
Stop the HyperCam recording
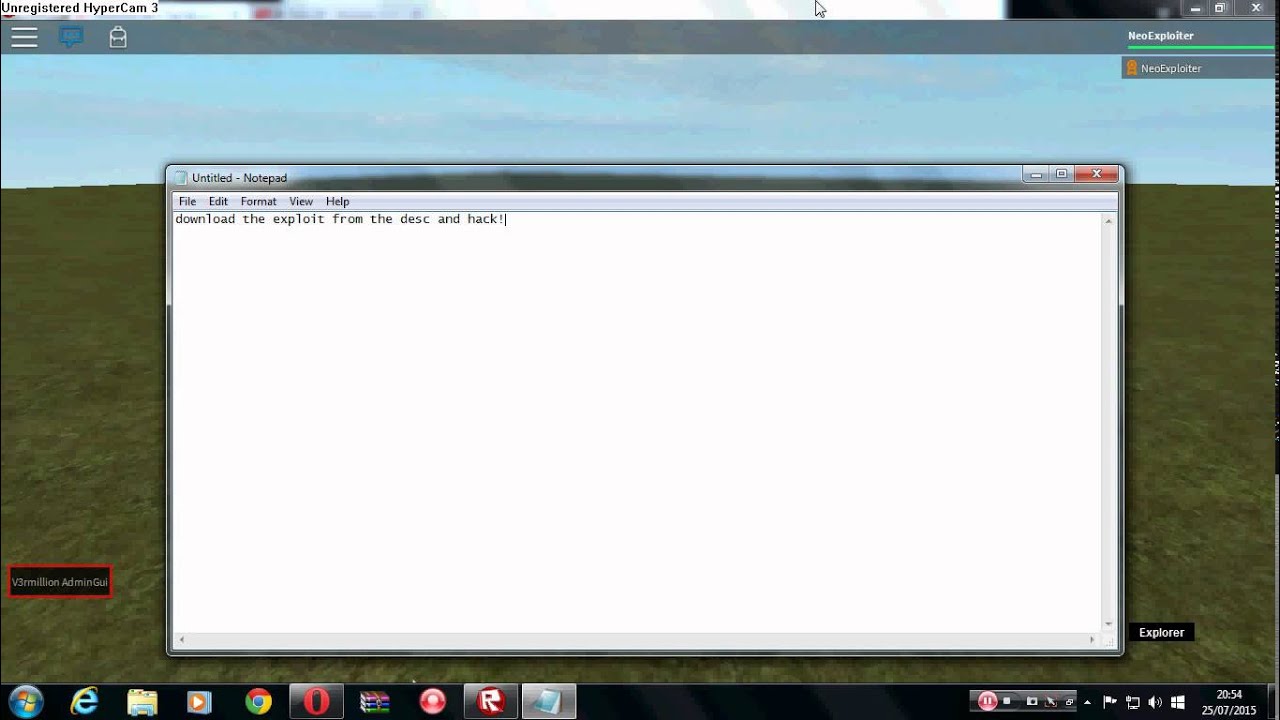coord(1008,702)
